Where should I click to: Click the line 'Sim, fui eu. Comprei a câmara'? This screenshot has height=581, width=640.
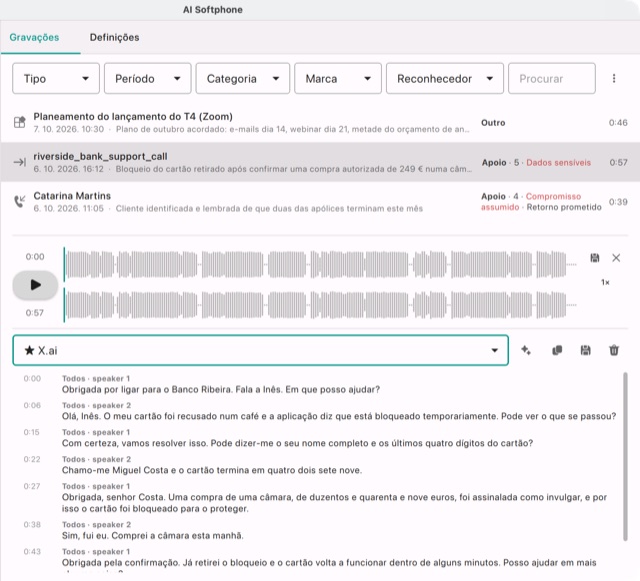[153, 536]
